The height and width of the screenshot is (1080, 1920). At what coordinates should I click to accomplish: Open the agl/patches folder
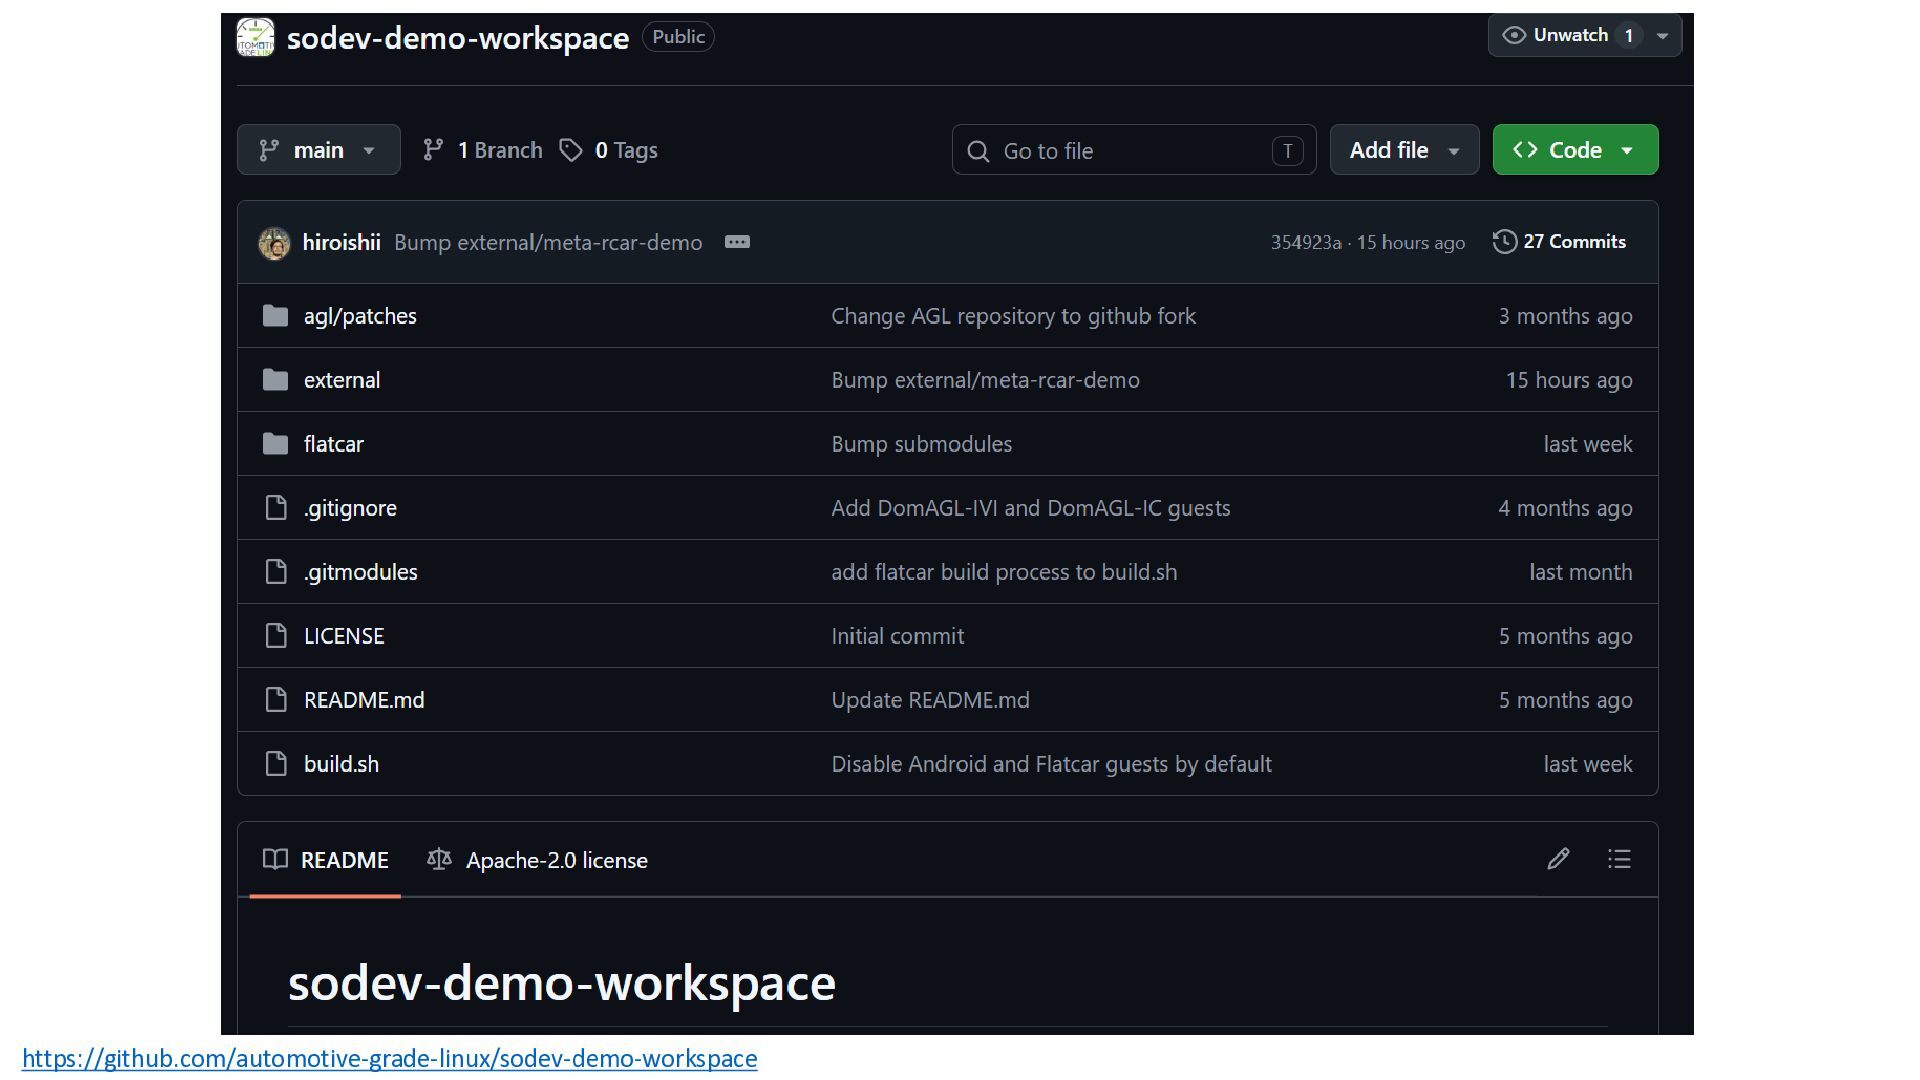click(x=360, y=316)
